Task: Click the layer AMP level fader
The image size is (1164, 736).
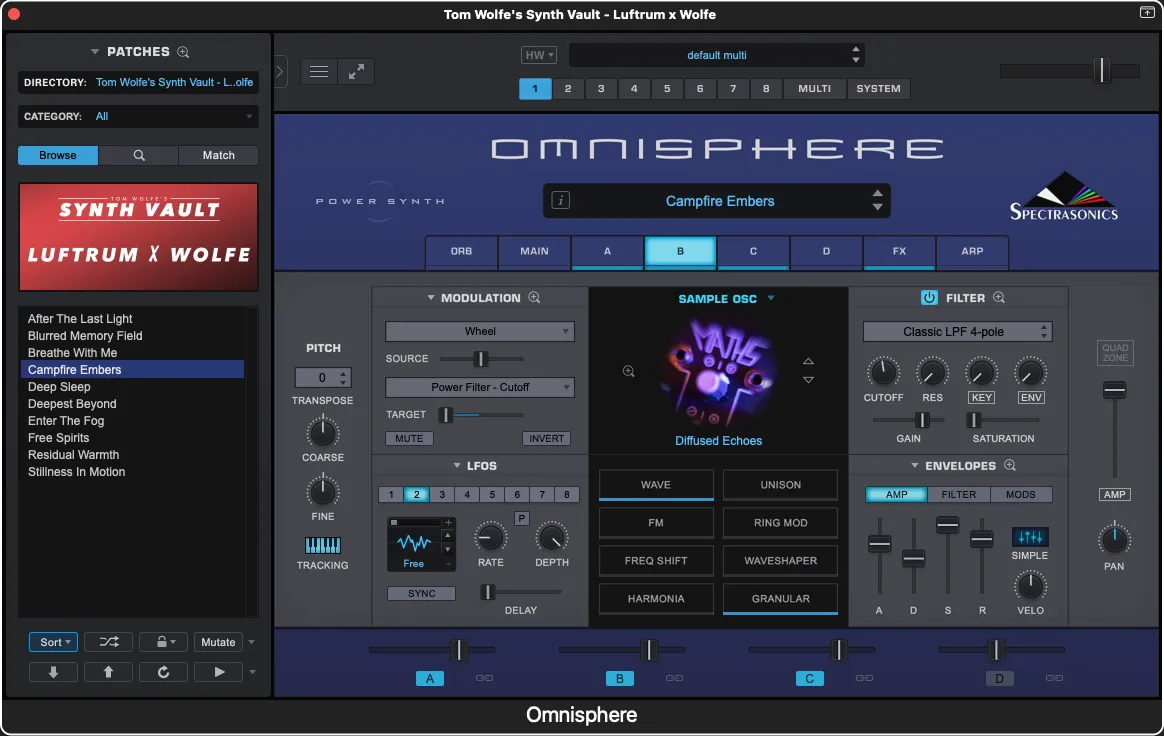Action: [x=1114, y=390]
